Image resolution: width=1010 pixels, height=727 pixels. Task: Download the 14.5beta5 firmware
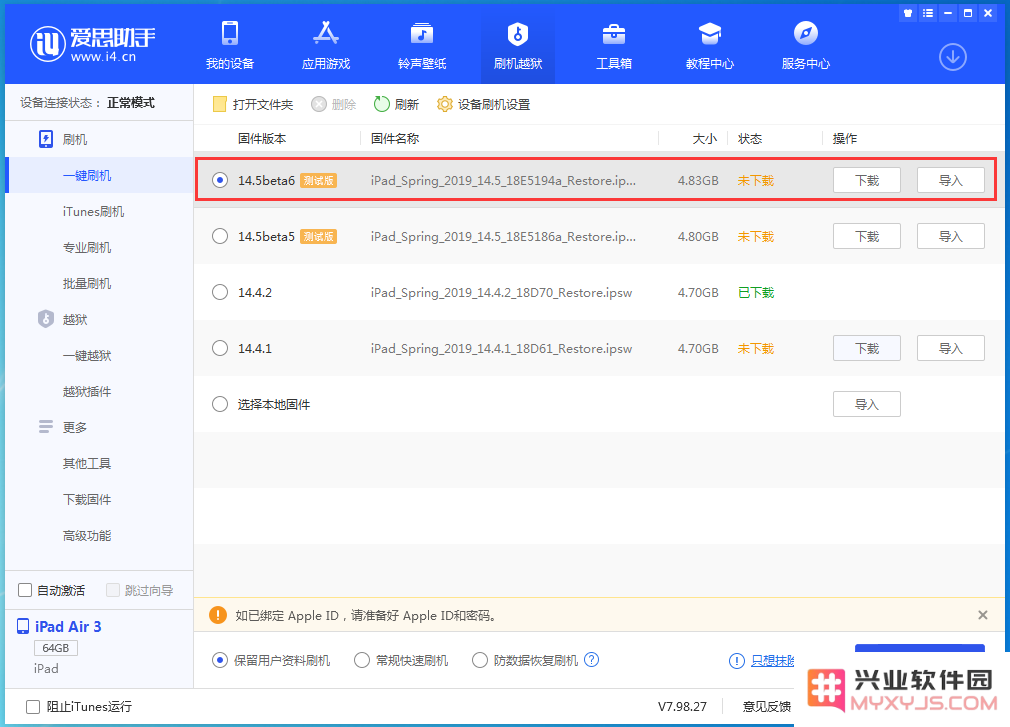pos(866,236)
